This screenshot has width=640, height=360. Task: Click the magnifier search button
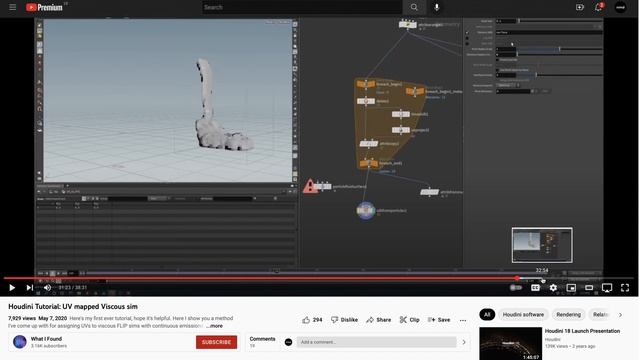tap(414, 7)
